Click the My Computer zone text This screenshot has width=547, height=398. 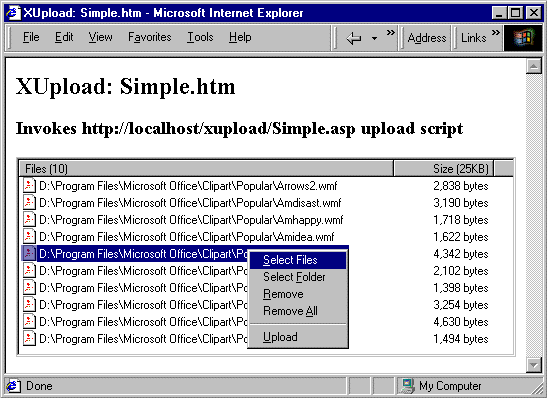(450, 386)
